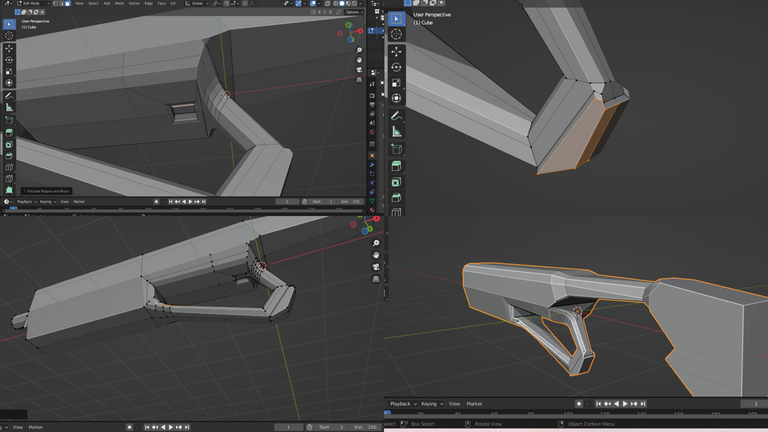Select the large Move tool in the top-right viewport
768x432 pixels.
tap(396, 51)
